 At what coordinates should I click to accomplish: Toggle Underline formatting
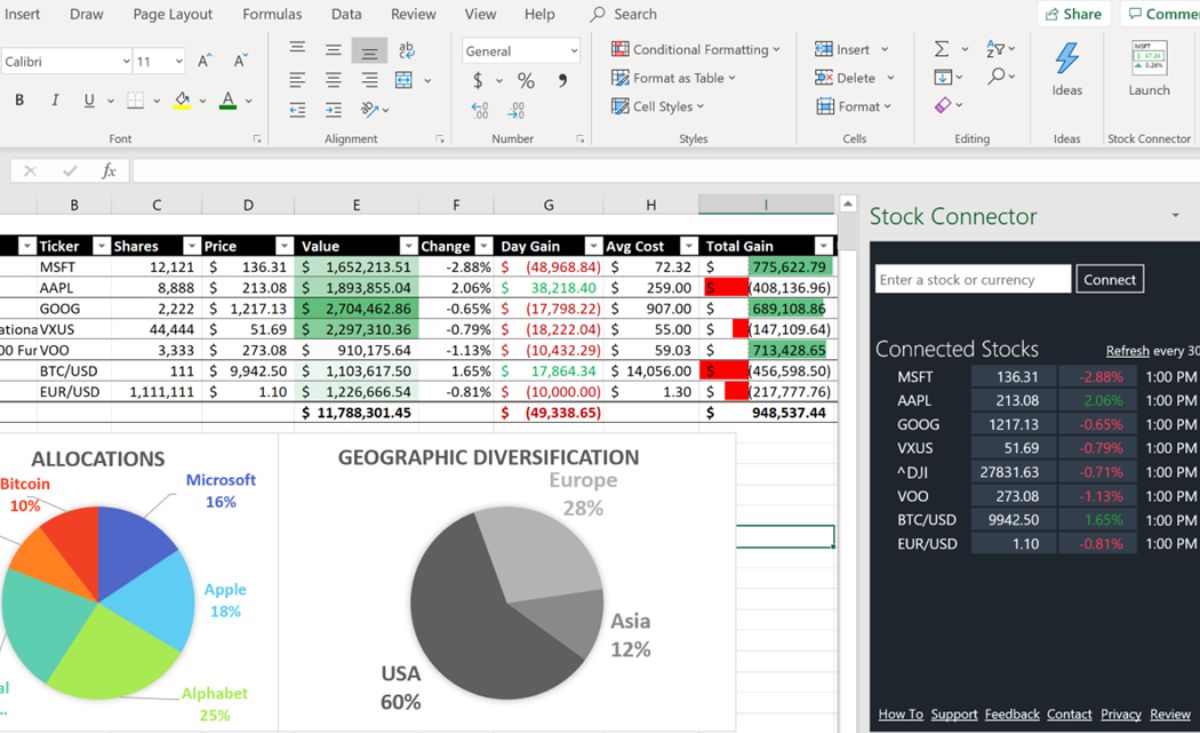pos(89,100)
